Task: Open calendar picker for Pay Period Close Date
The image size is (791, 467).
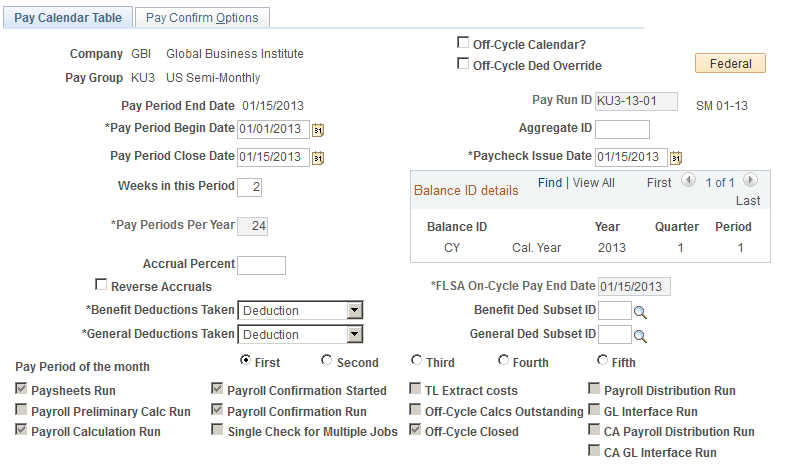Action: pyautogui.click(x=318, y=158)
